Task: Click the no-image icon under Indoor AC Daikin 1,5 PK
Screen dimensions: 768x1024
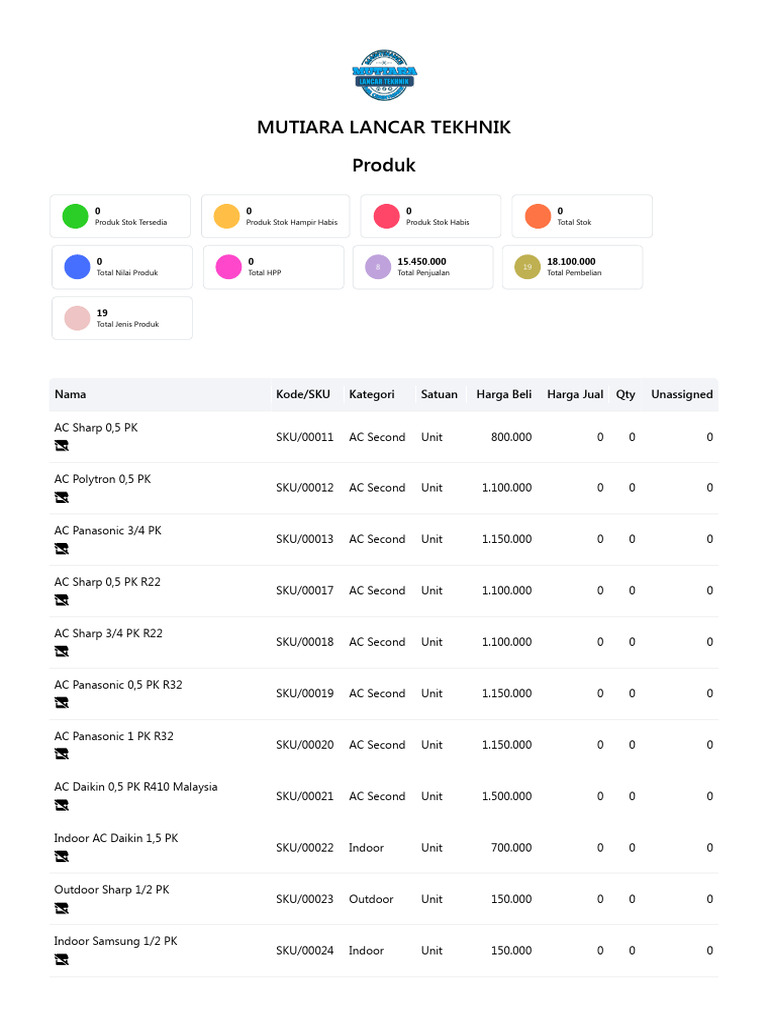Action: [61, 856]
